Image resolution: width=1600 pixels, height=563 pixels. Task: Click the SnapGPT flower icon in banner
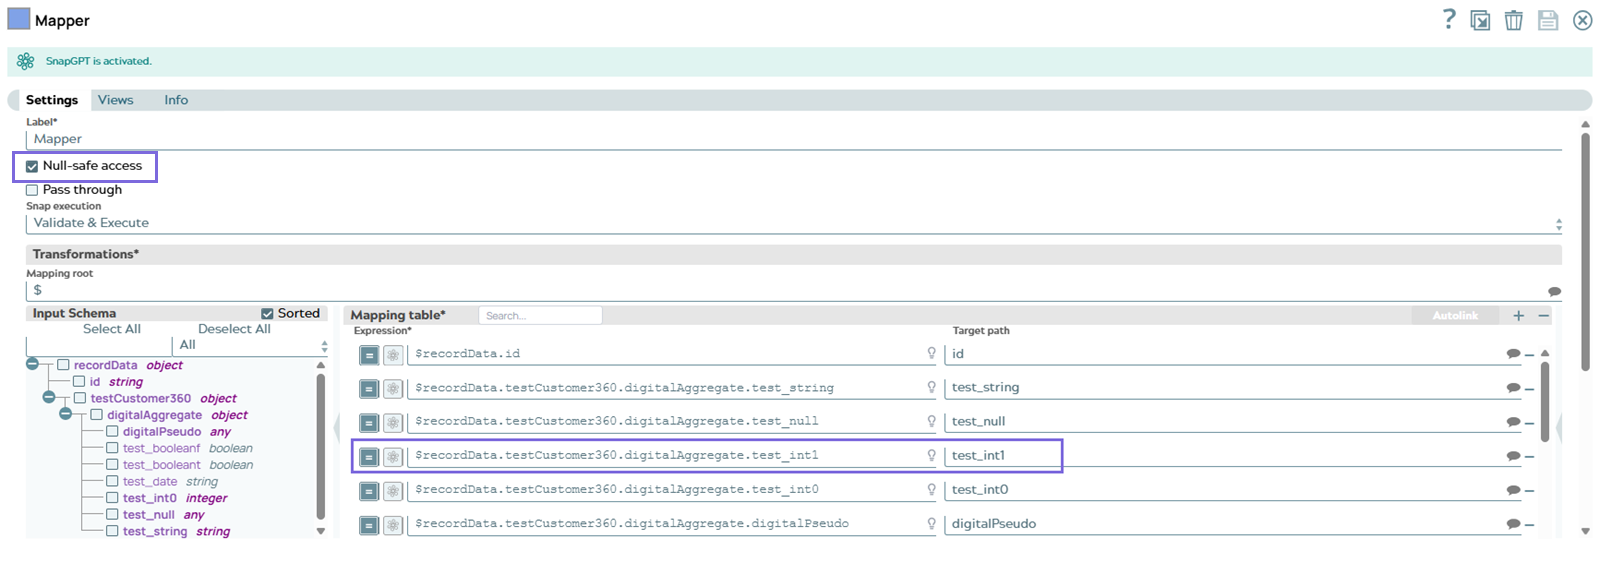pyautogui.click(x=26, y=61)
